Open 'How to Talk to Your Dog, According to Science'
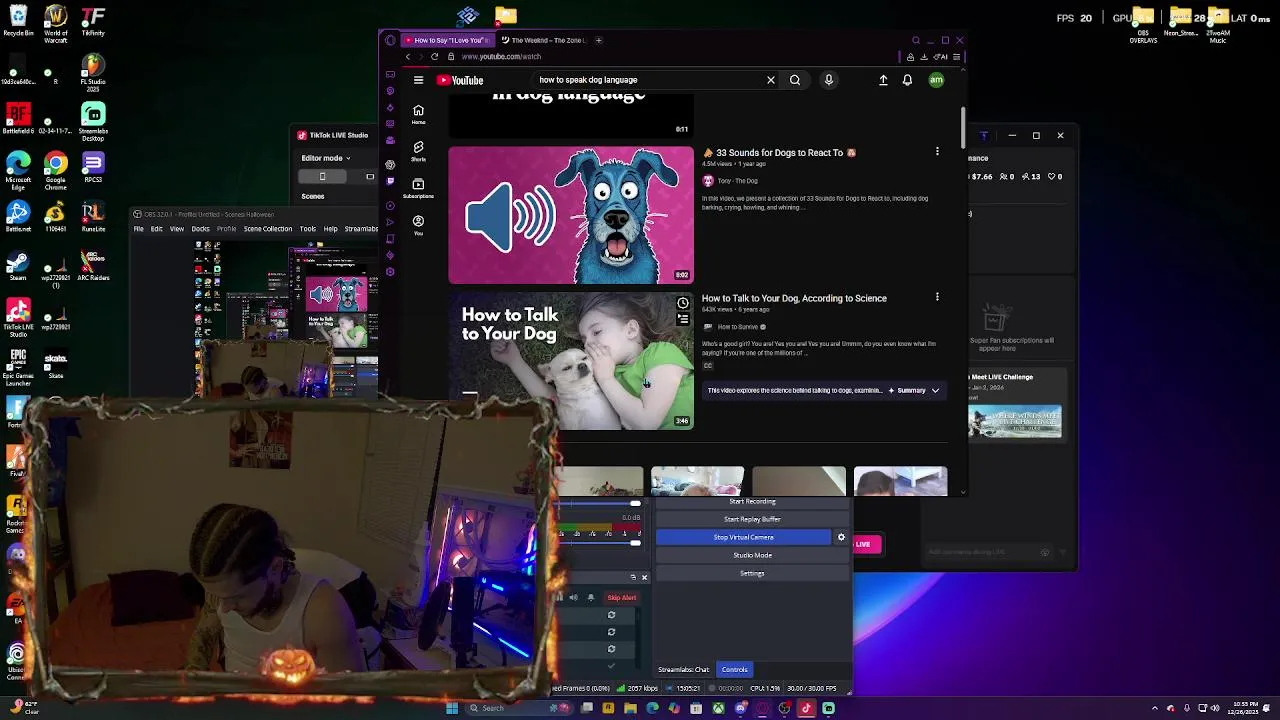Image resolution: width=1280 pixels, height=720 pixels. [794, 298]
